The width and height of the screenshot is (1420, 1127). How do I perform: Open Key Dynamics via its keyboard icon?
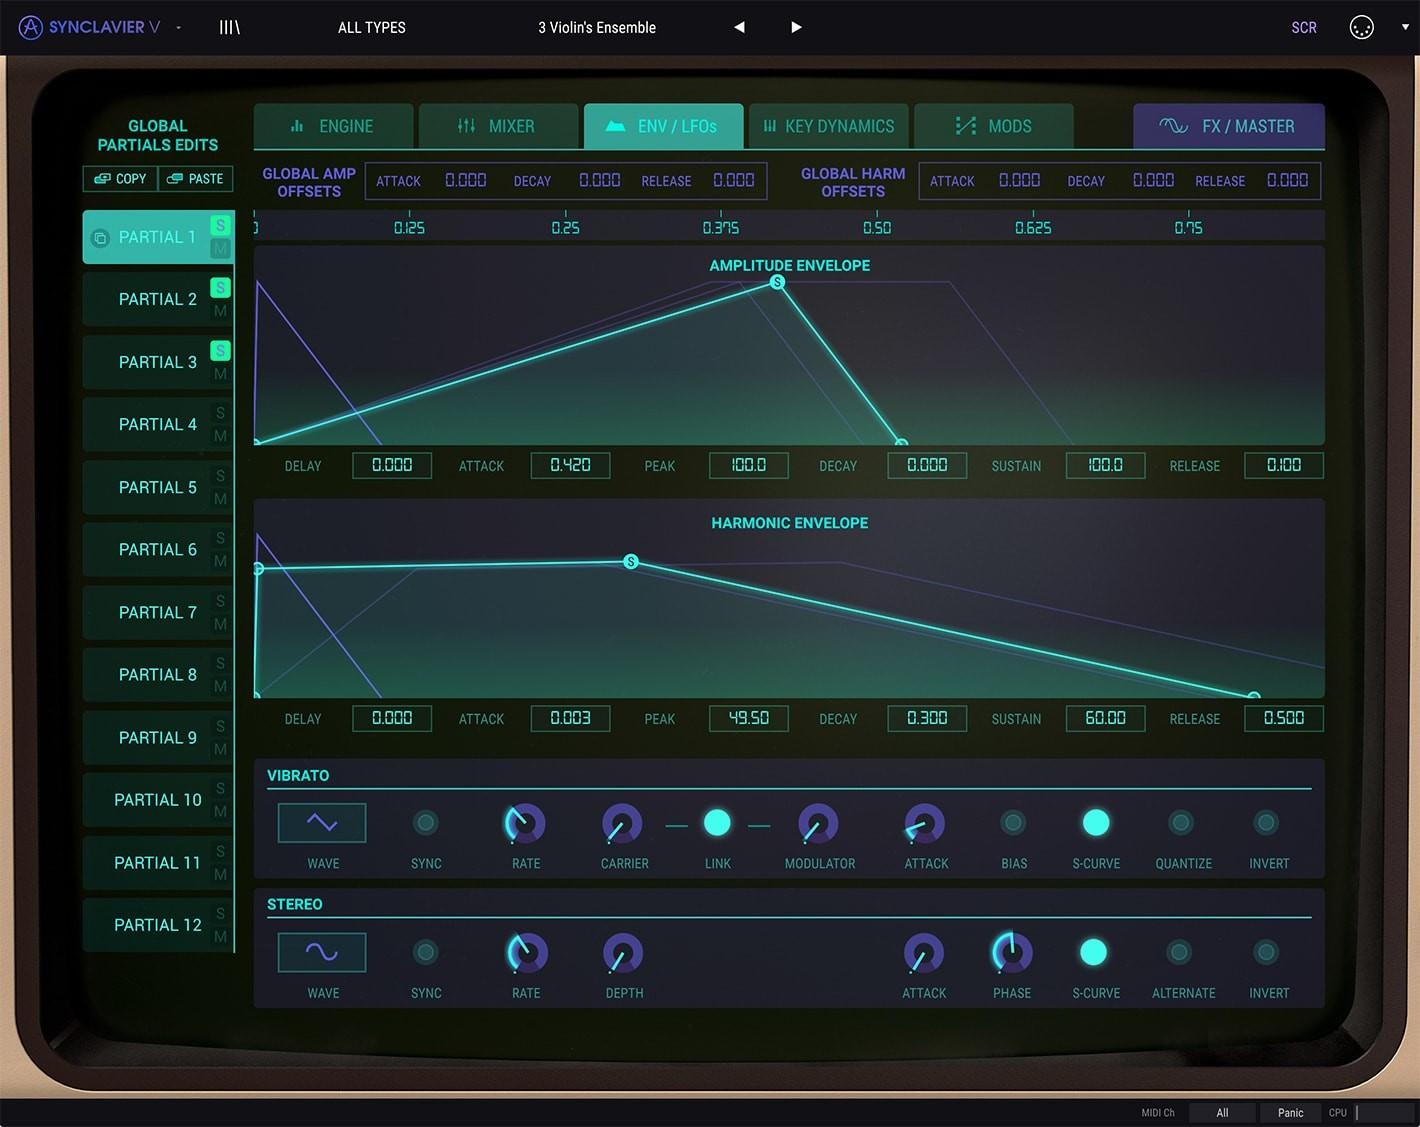(x=769, y=126)
